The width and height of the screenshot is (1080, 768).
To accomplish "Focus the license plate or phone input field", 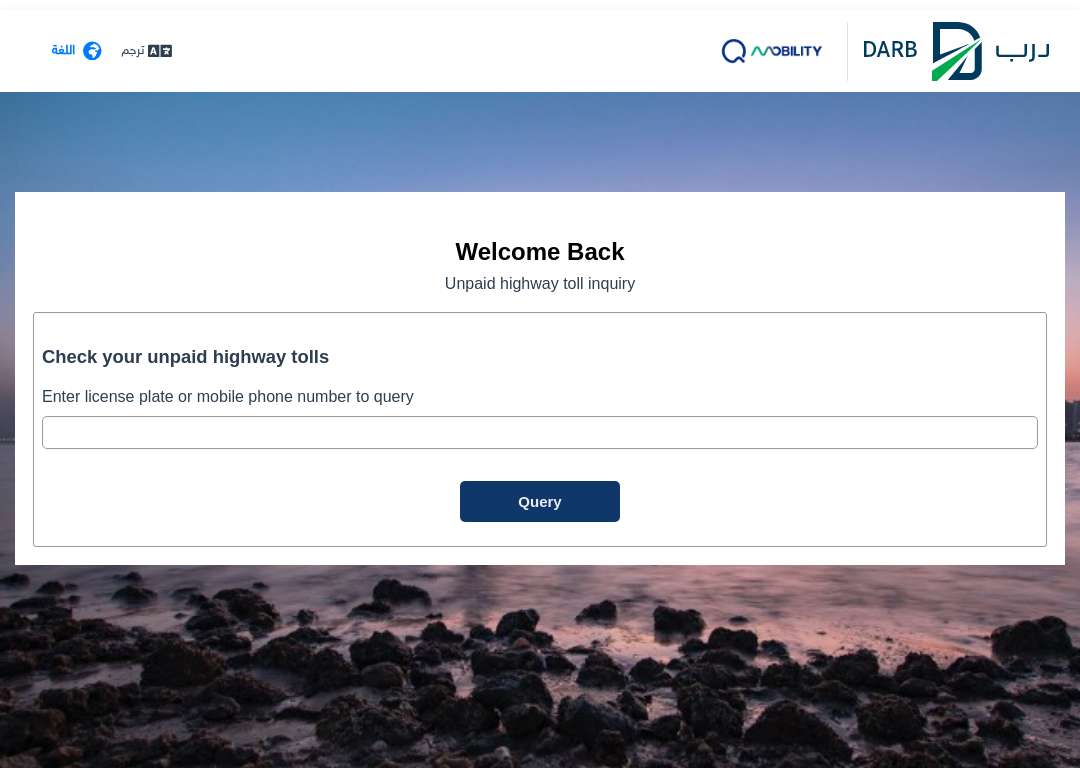I will (x=540, y=433).
